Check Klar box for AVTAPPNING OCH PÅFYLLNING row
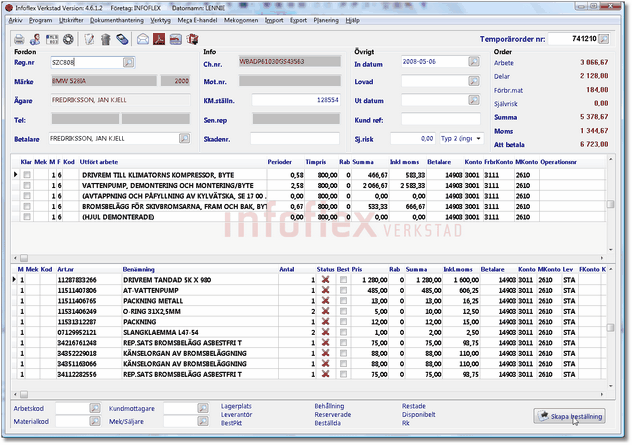The width and height of the screenshot is (632, 445). (x=27, y=195)
